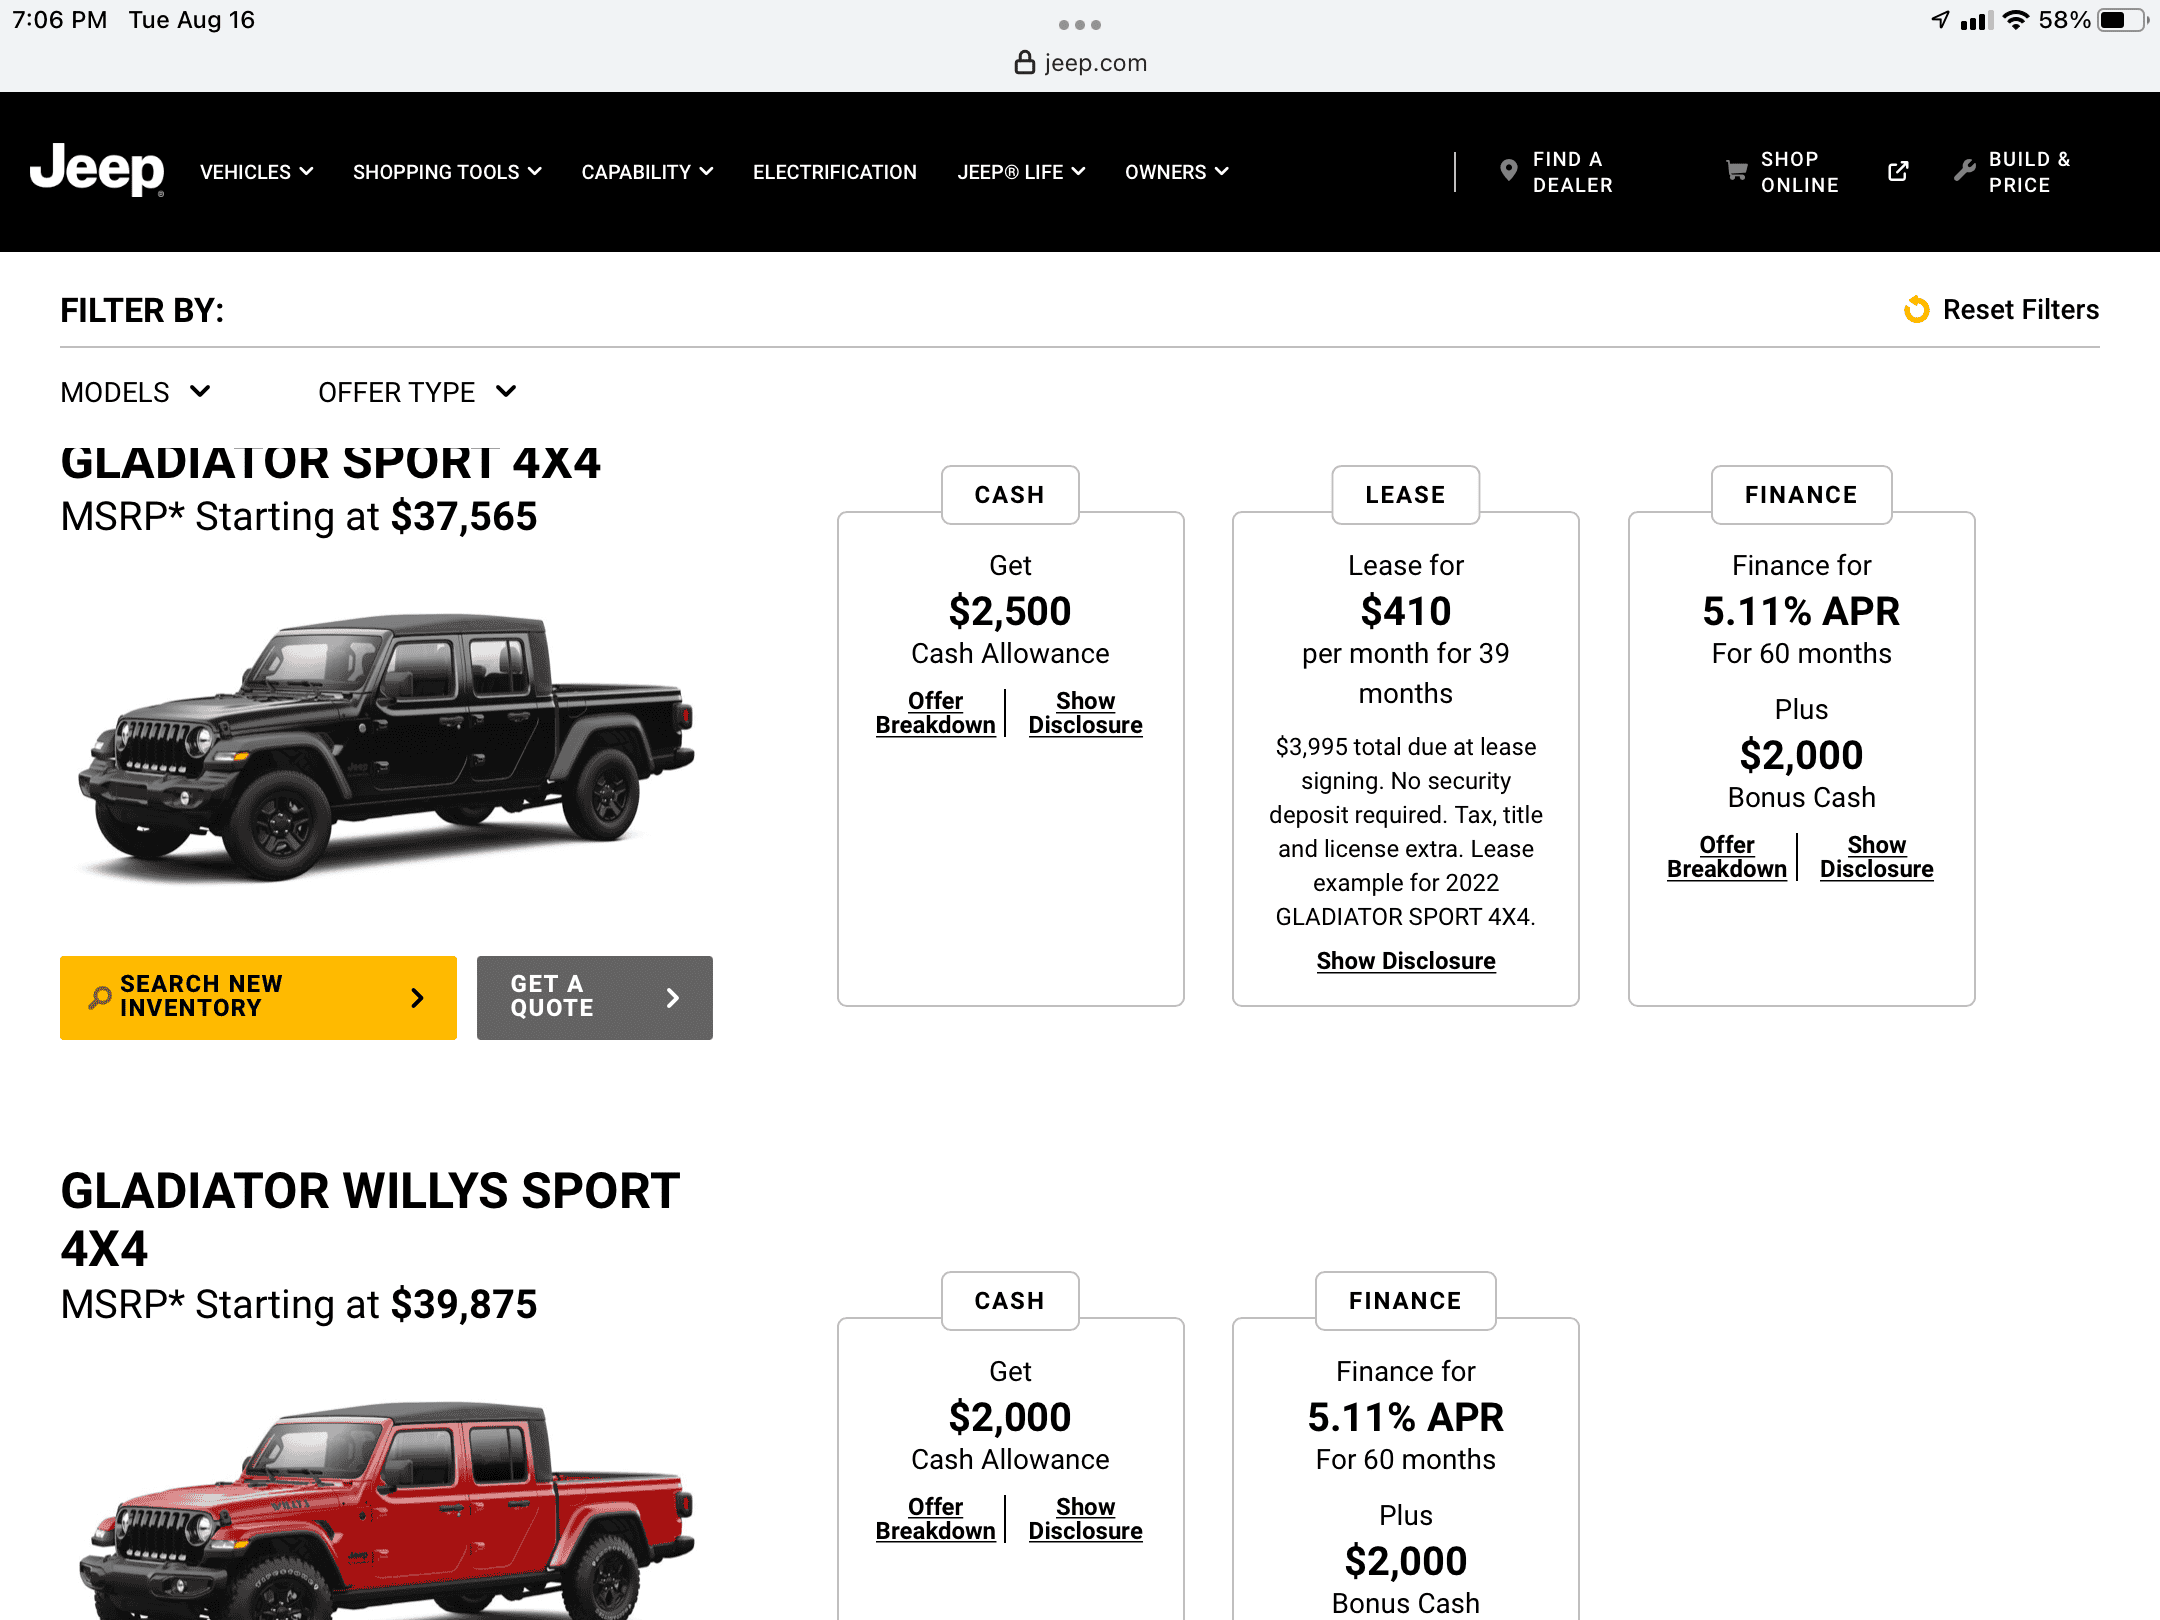Image resolution: width=2160 pixels, height=1620 pixels.
Task: Select the Finance tab for Gladiator Willys Sport
Action: click(x=1405, y=1301)
